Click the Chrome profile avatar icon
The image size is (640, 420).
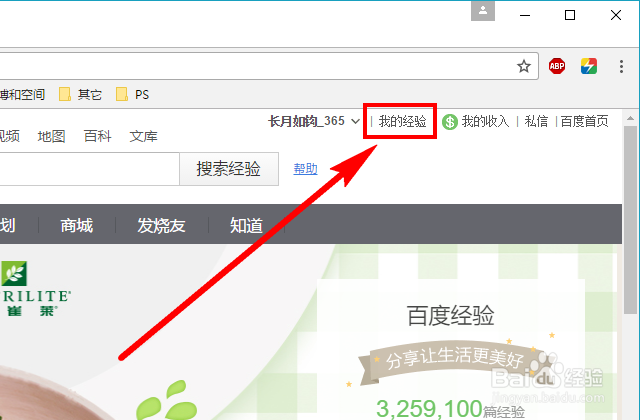tap(483, 11)
